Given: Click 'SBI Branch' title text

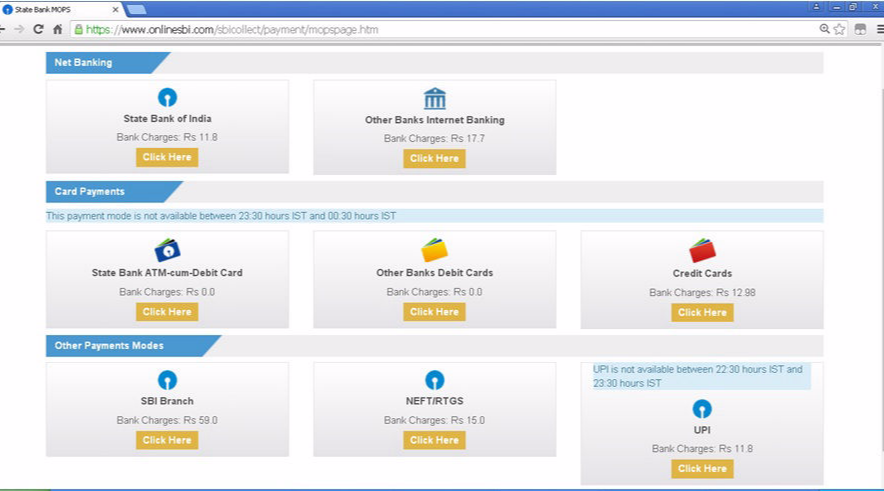Looking at the screenshot, I should click(167, 401).
